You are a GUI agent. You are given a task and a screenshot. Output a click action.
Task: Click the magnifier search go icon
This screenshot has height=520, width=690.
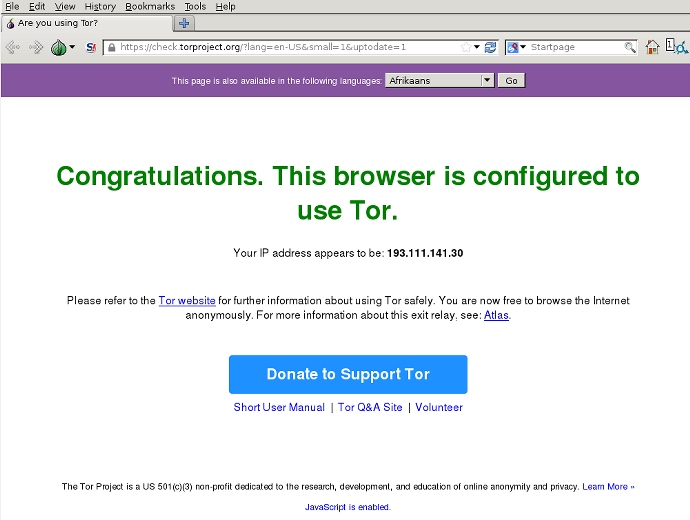pyautogui.click(x=630, y=47)
